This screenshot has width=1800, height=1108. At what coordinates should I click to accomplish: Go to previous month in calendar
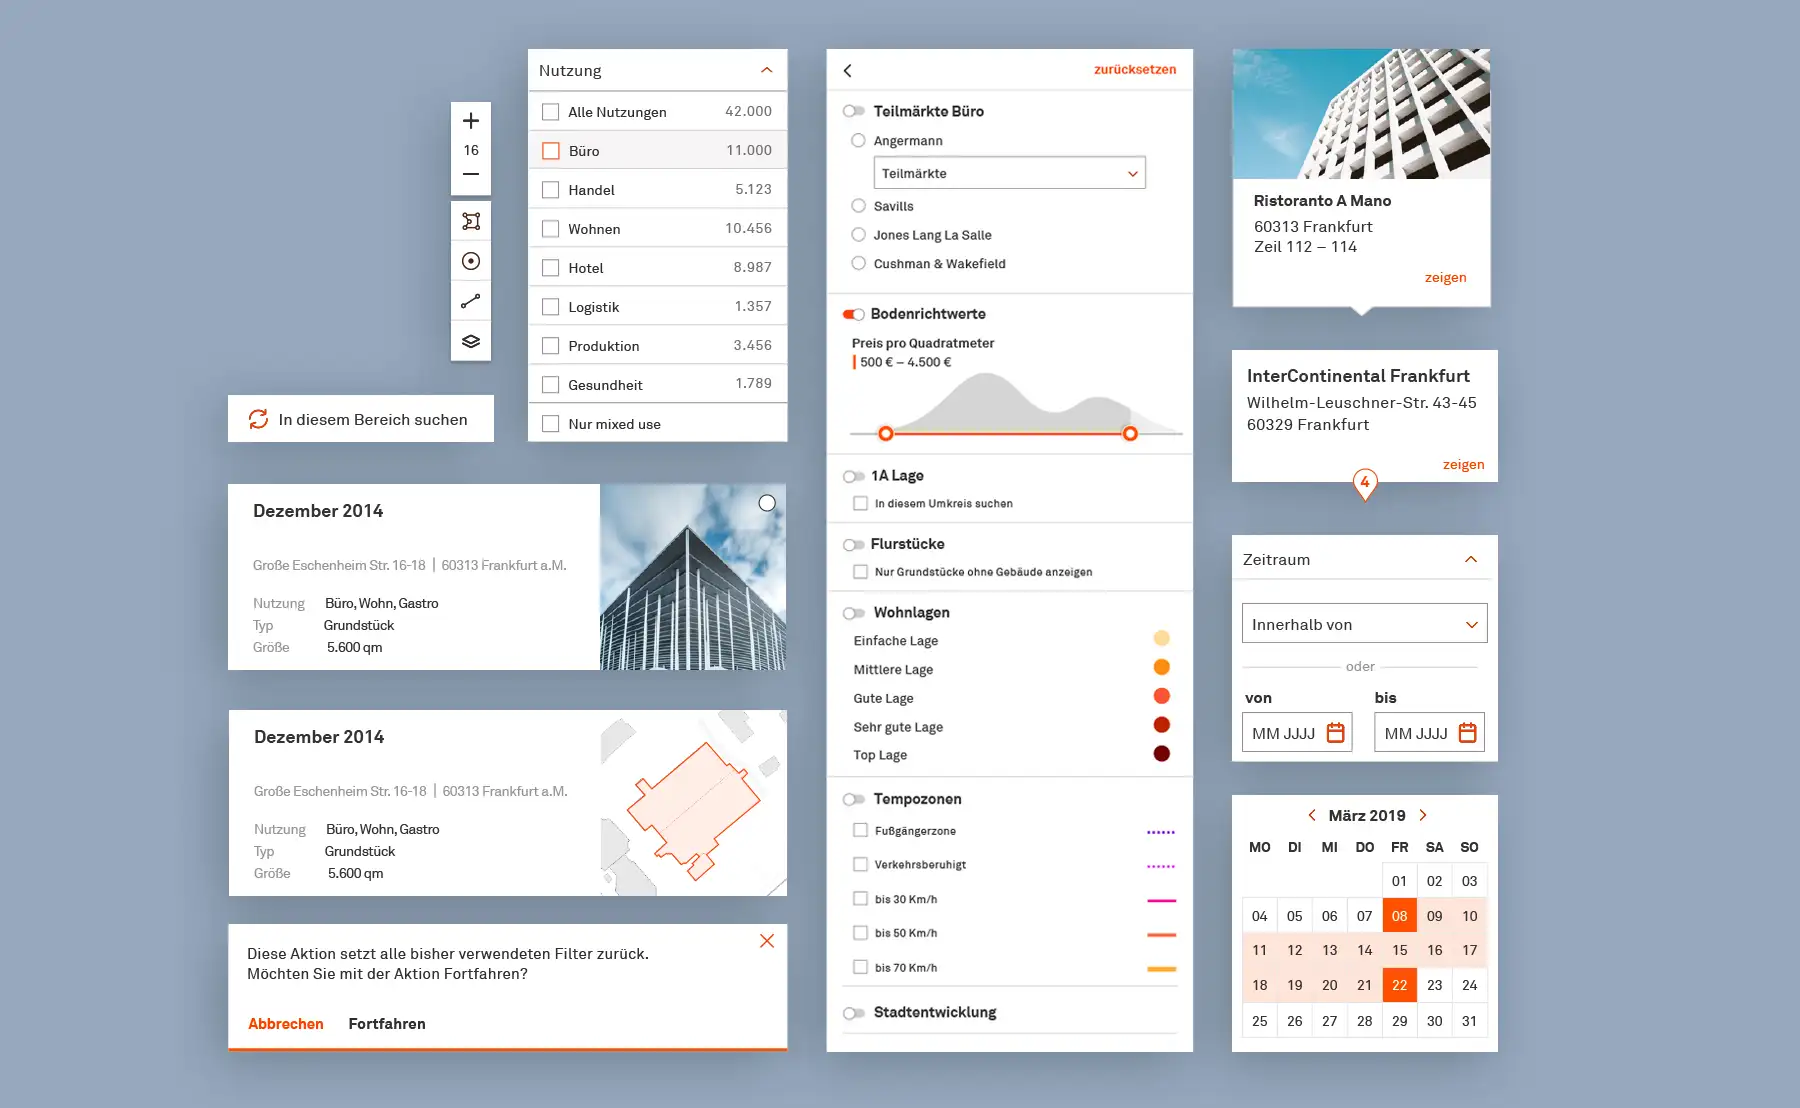tap(1312, 815)
